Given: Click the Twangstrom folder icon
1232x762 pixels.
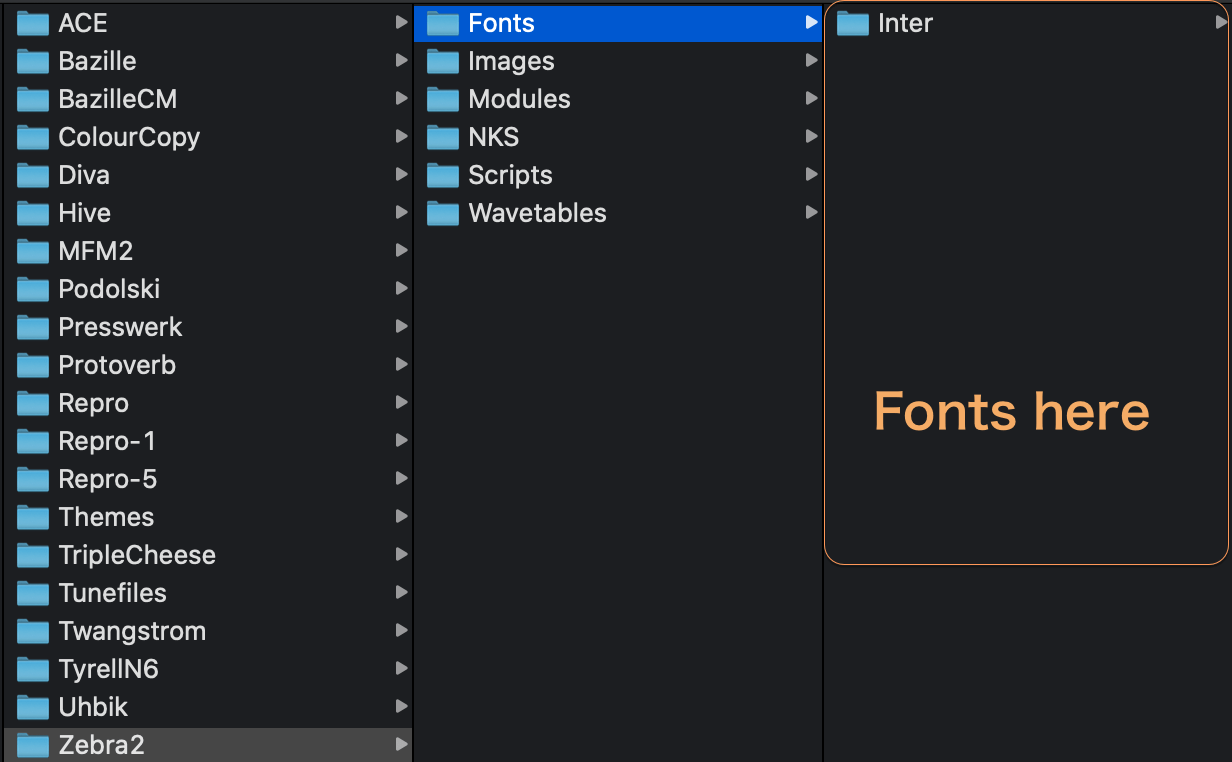Looking at the screenshot, I should (x=33, y=631).
